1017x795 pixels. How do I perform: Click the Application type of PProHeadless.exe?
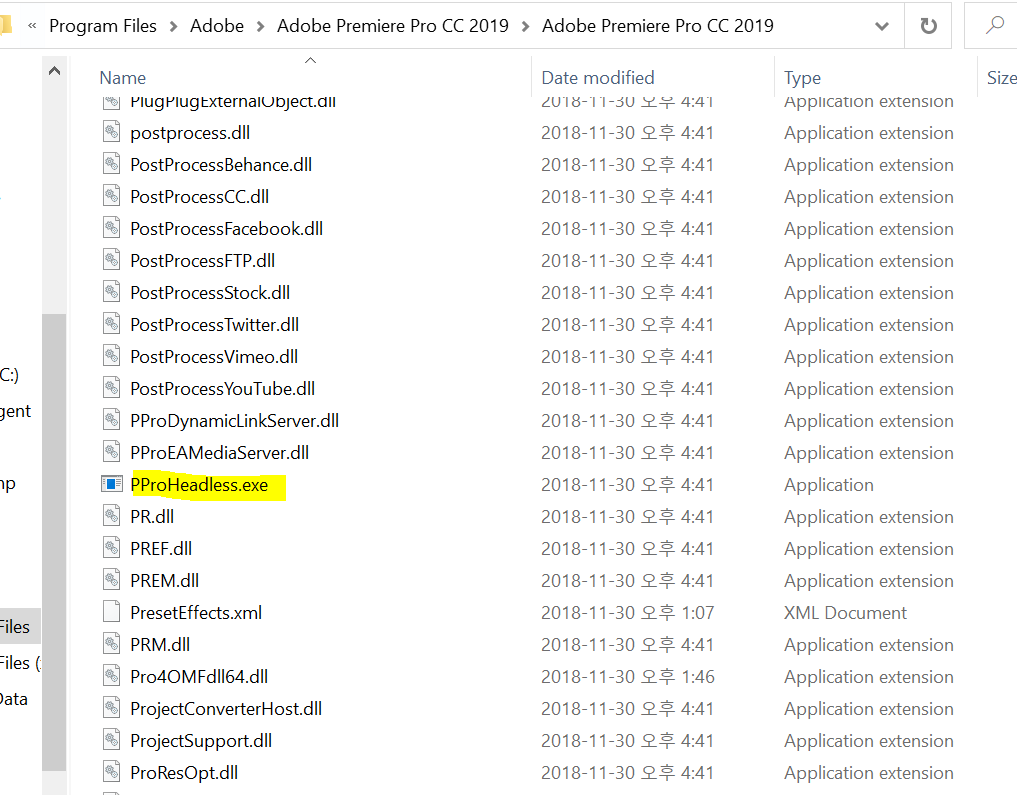(828, 484)
